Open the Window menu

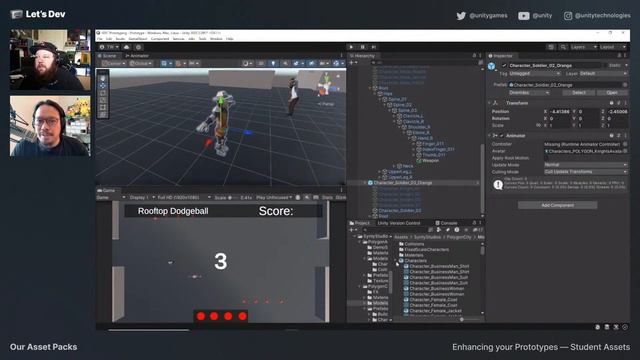216,39
